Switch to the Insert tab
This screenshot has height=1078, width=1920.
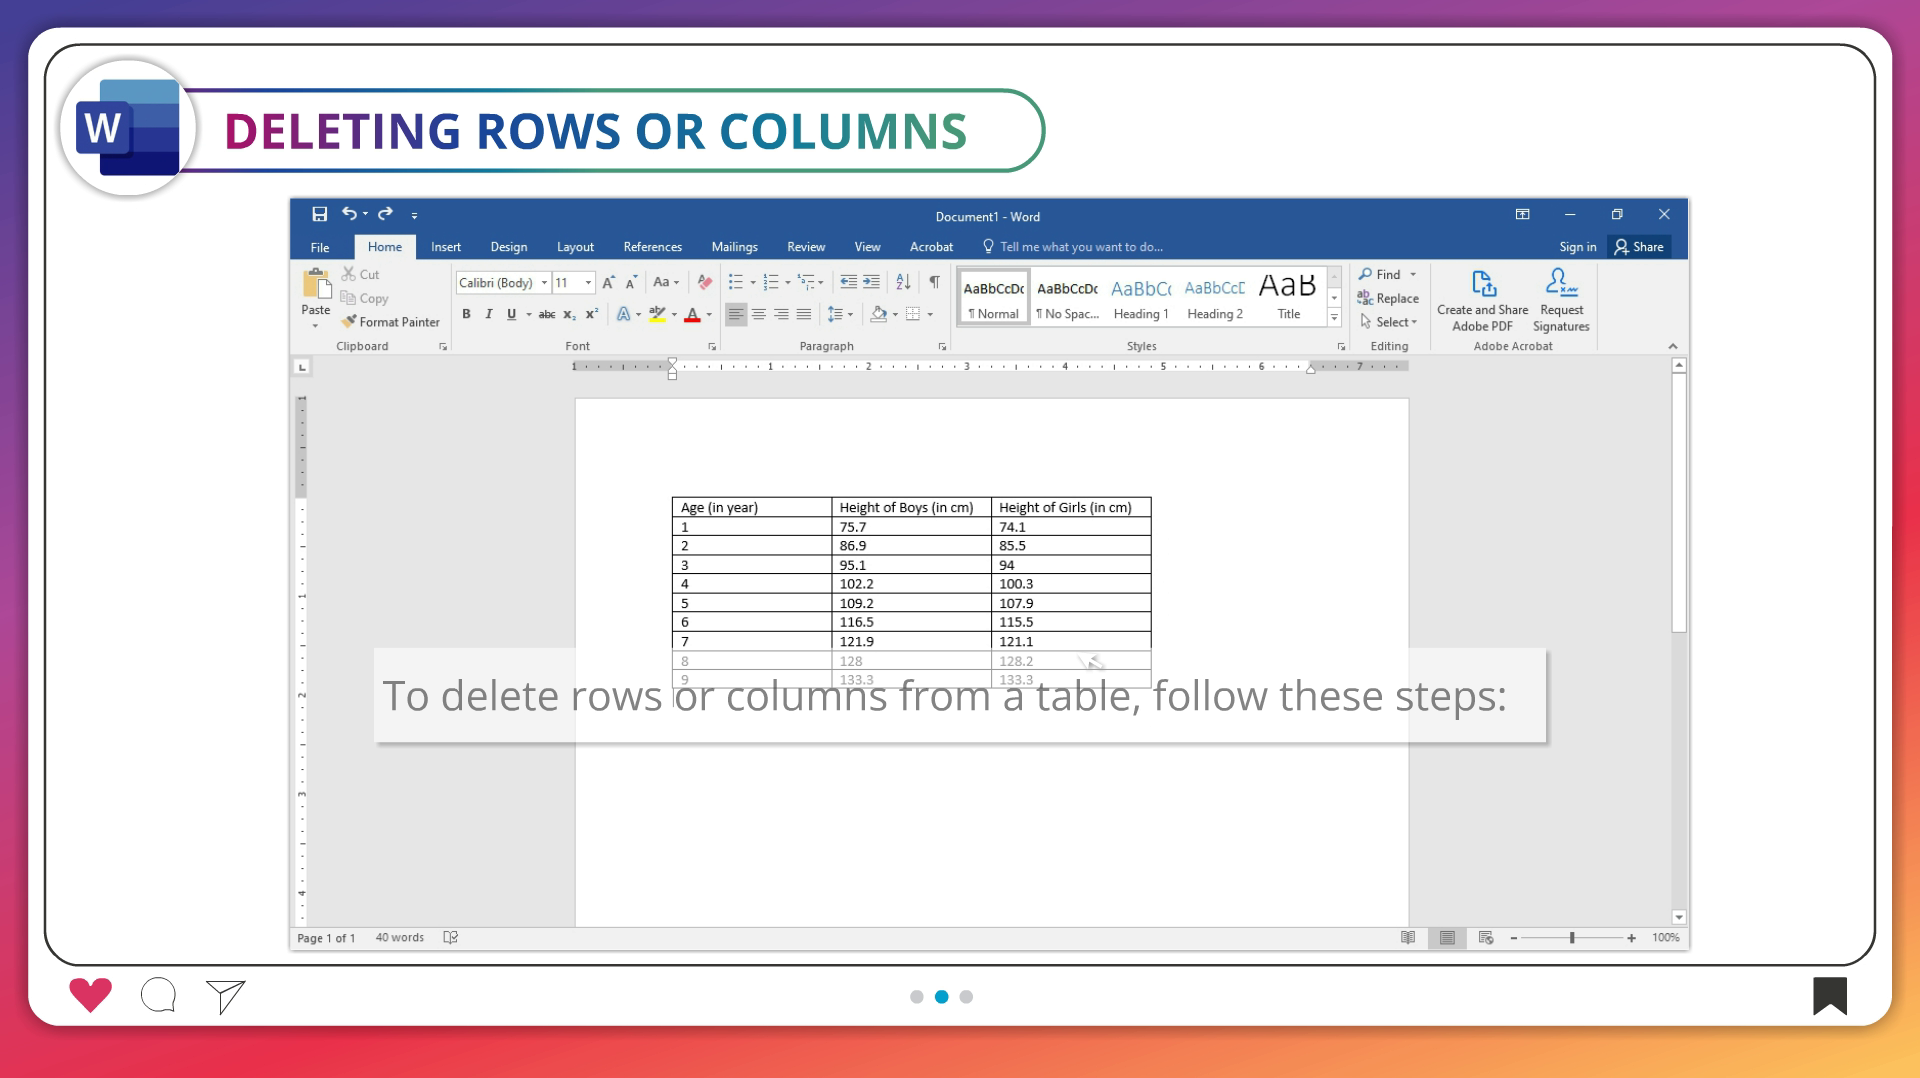446,247
